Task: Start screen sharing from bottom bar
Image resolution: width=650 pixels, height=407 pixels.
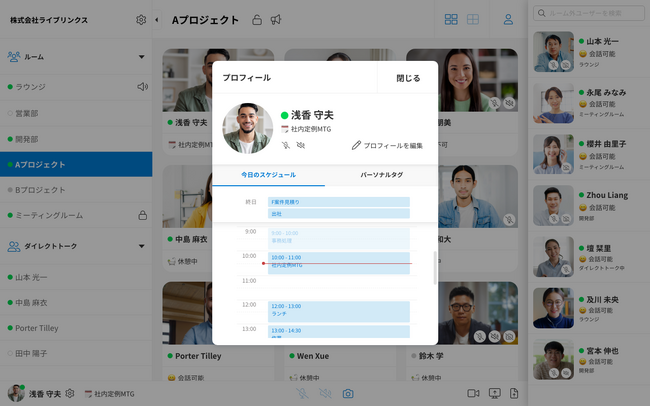Action: 493,394
